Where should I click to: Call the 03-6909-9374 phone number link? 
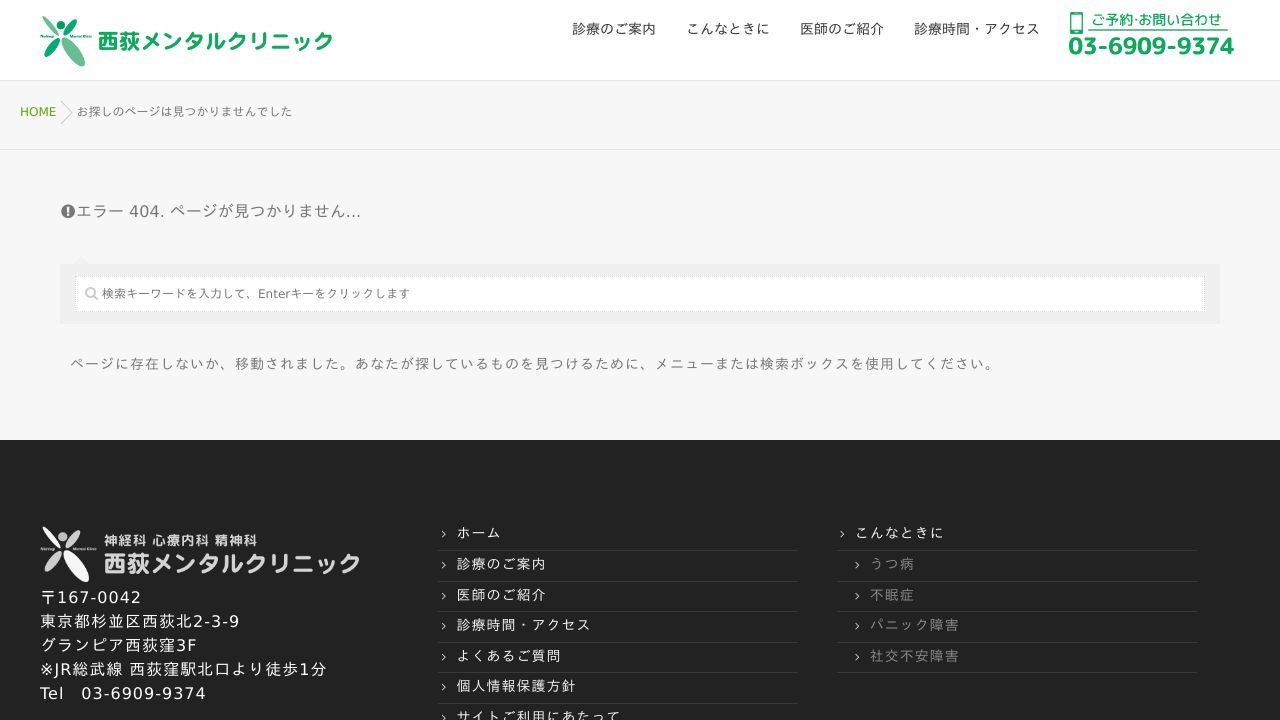(x=1150, y=46)
